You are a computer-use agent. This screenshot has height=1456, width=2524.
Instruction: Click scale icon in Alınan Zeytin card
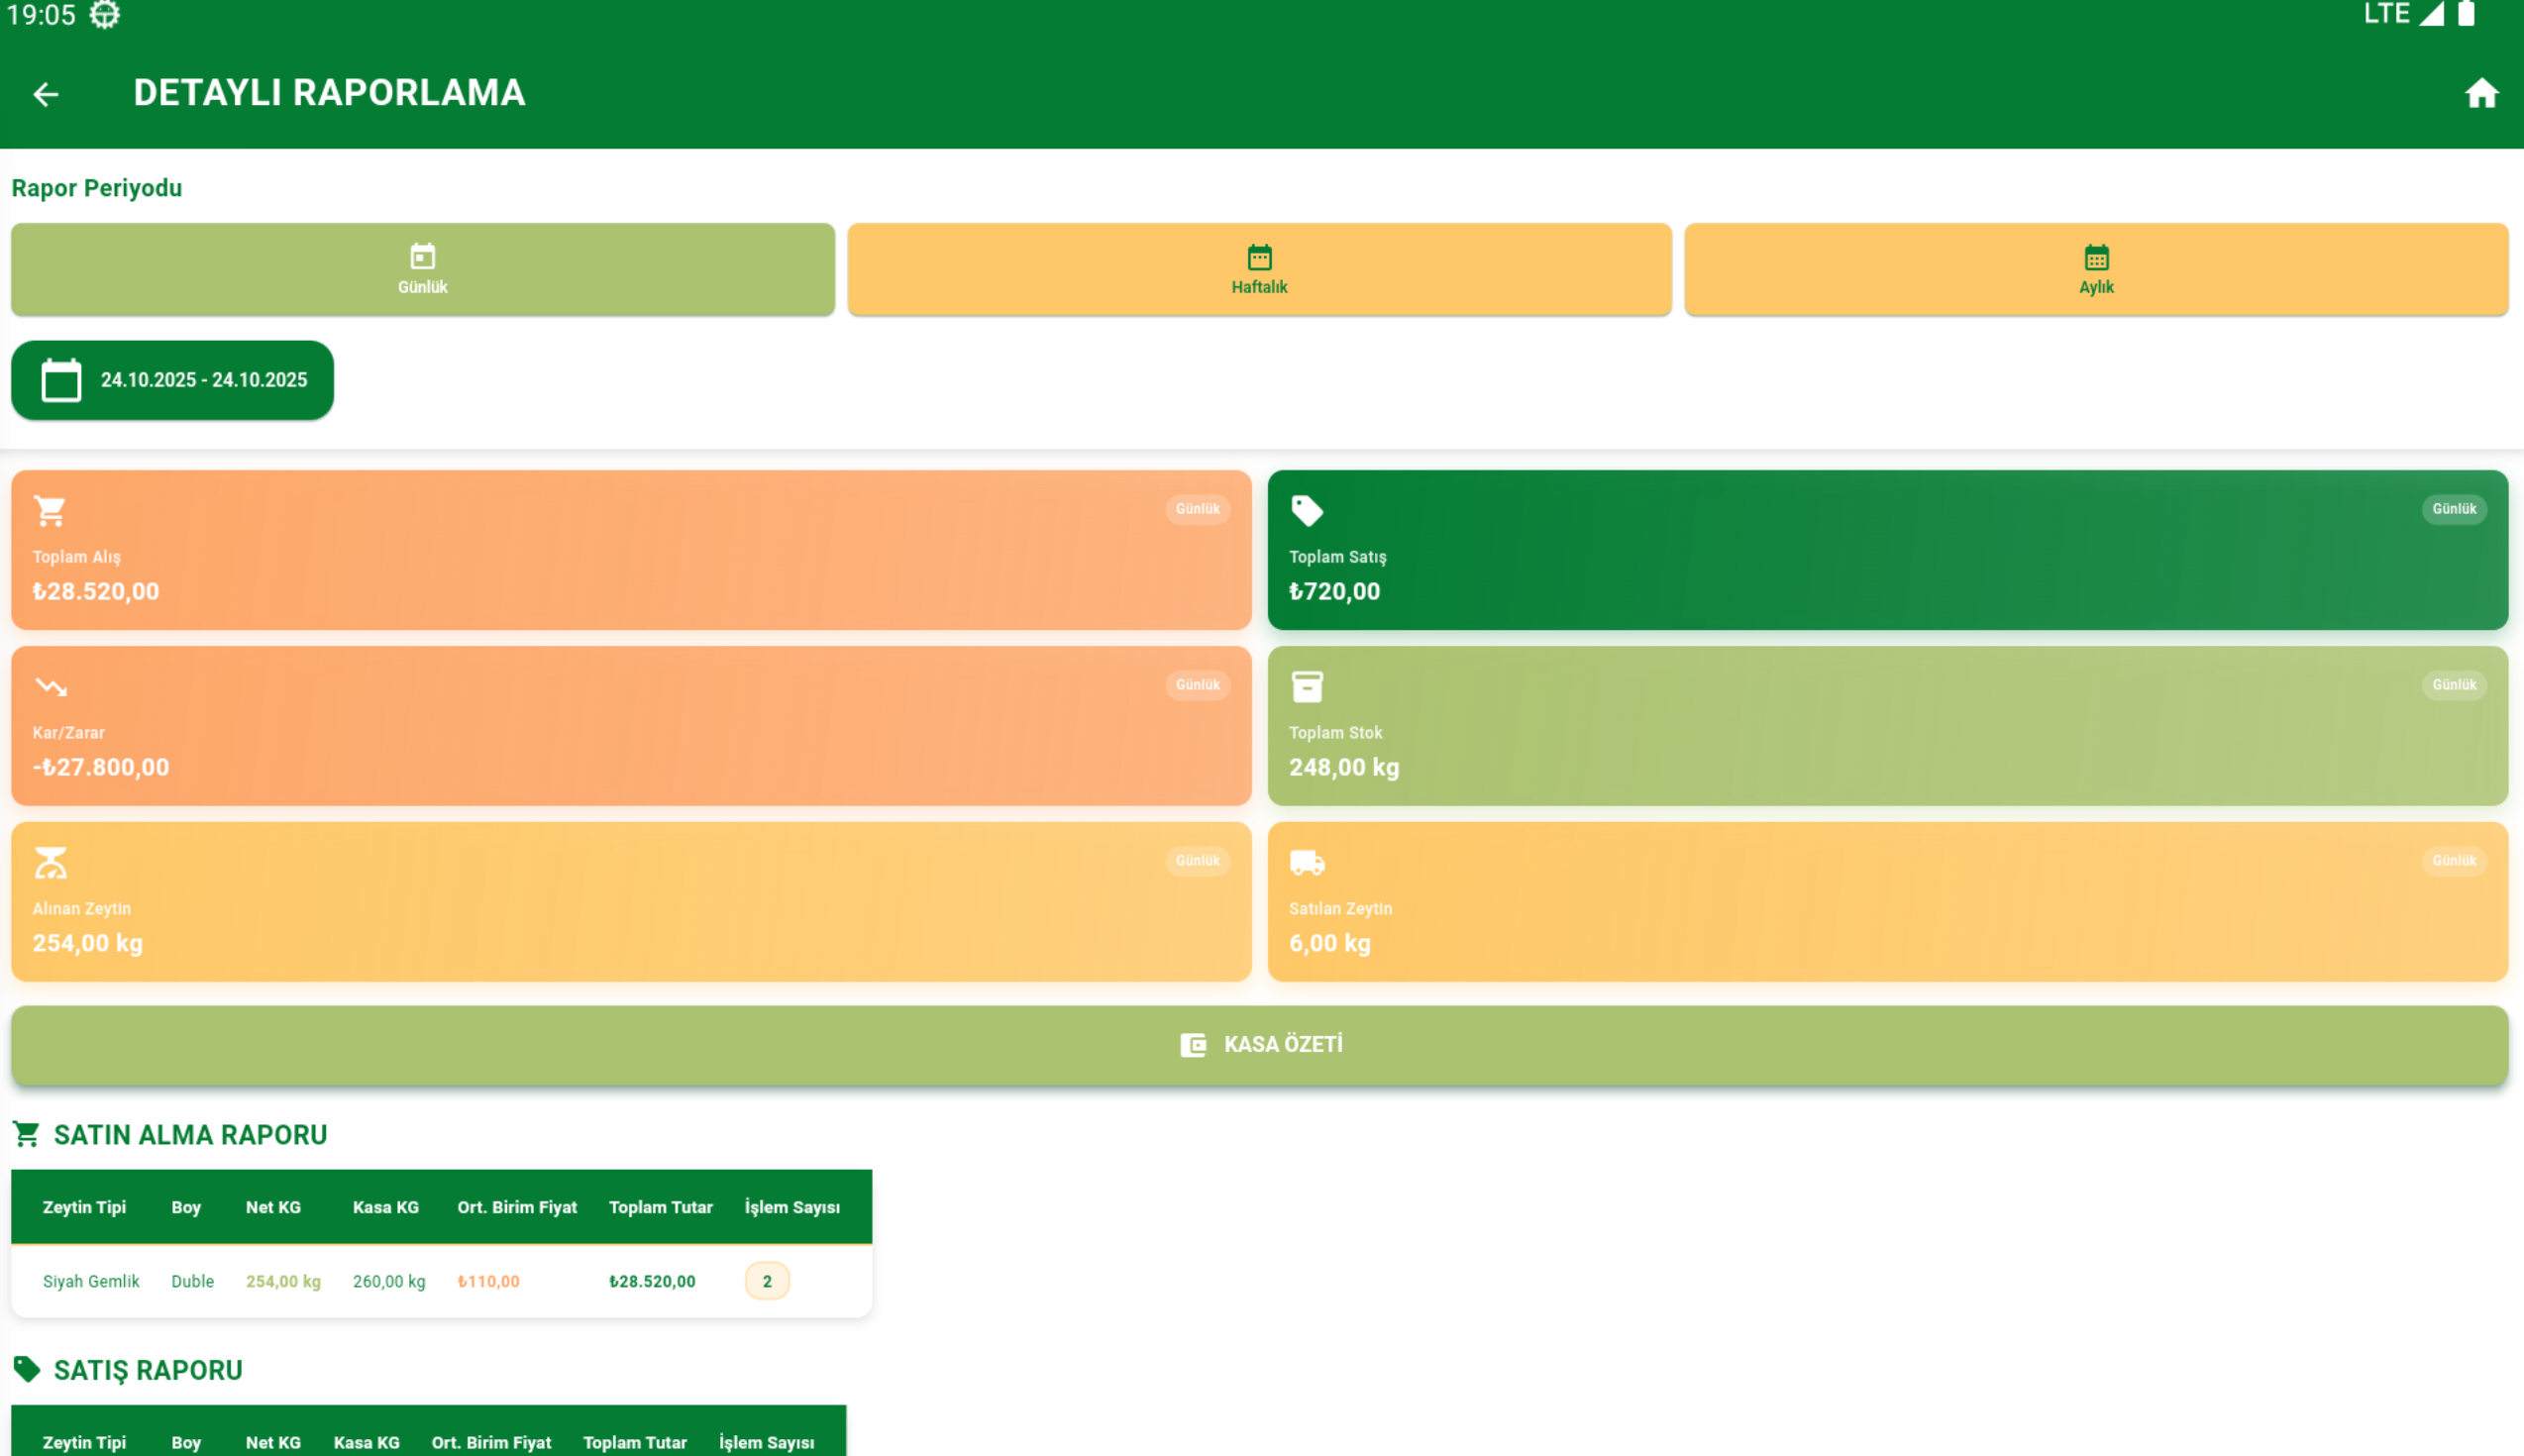click(x=50, y=862)
